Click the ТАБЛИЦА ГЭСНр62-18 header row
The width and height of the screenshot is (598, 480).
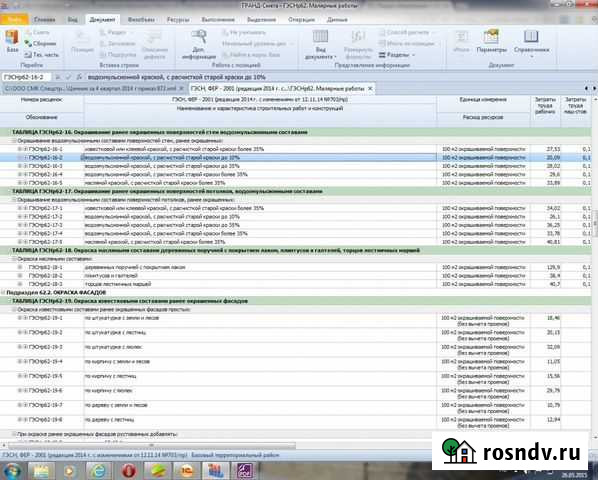pyautogui.click(x=296, y=250)
